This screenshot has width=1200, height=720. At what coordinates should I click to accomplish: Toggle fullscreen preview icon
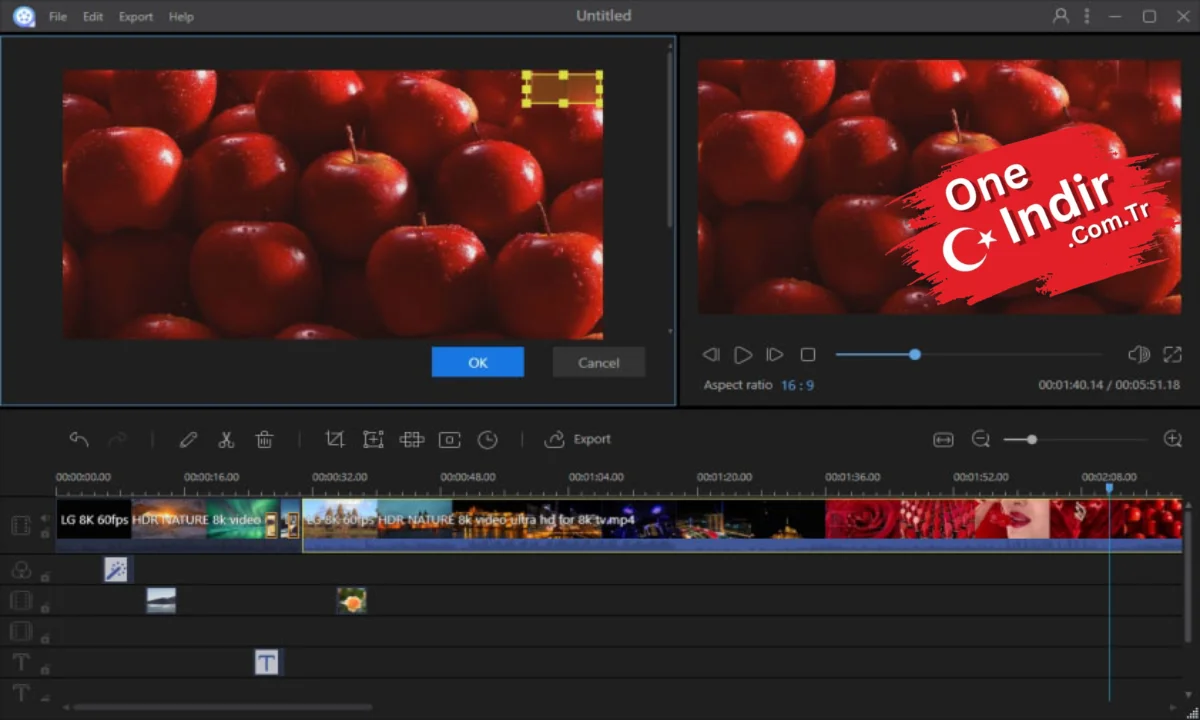click(x=1173, y=355)
